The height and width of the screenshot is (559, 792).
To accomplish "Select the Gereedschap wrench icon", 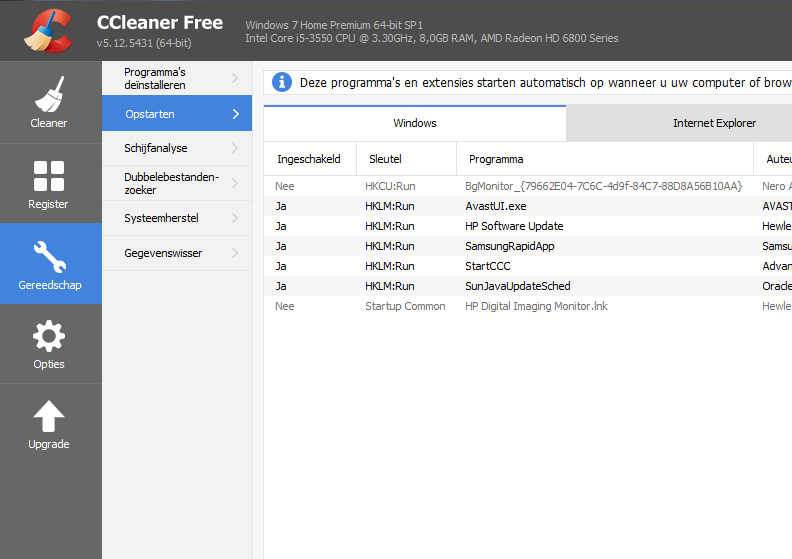I will pyautogui.click(x=49, y=258).
